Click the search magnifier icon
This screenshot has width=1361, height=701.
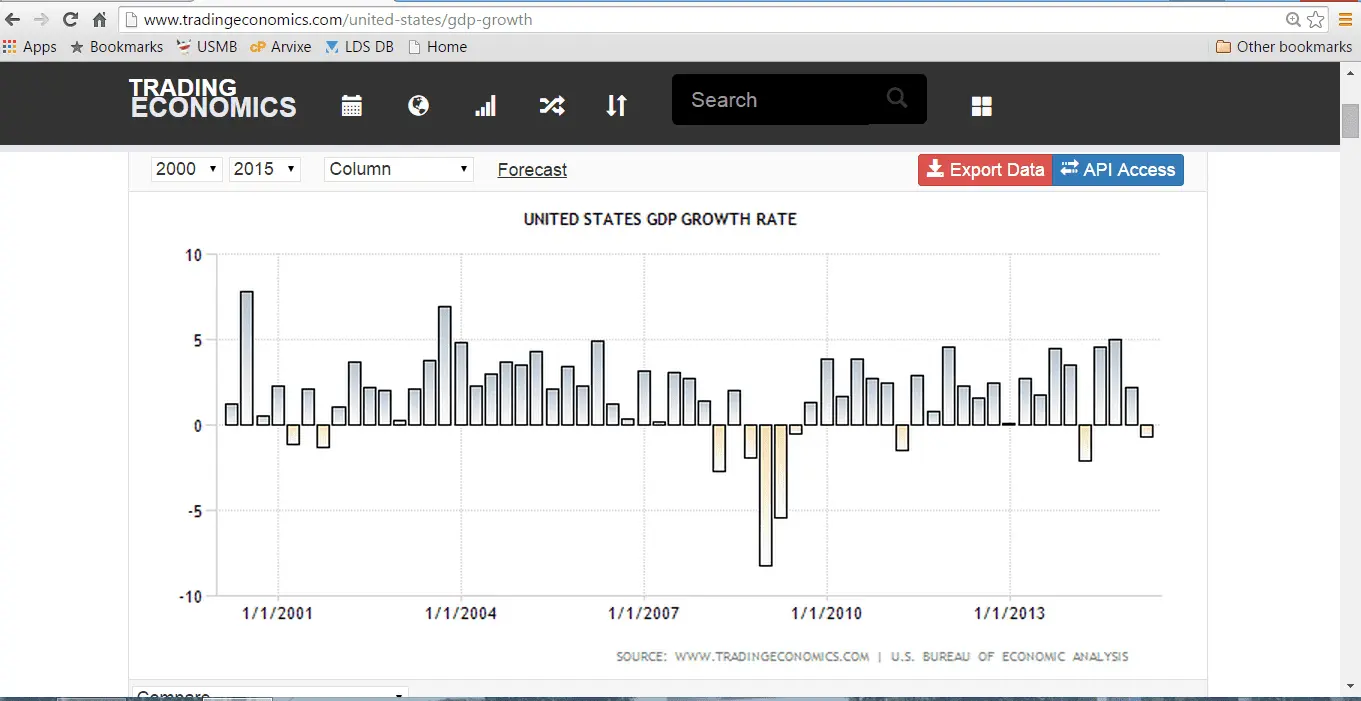[897, 98]
